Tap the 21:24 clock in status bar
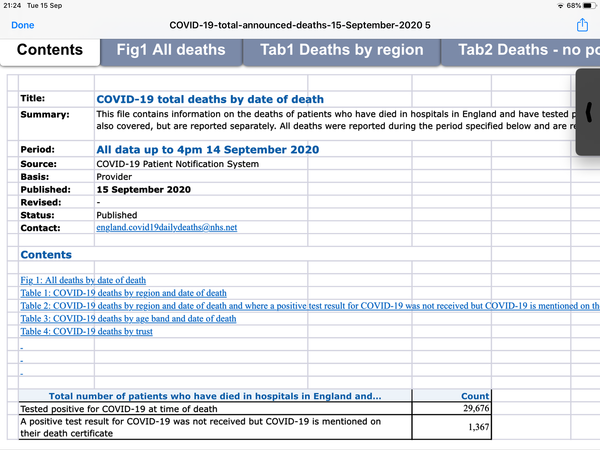600x450 pixels. pos(12,6)
